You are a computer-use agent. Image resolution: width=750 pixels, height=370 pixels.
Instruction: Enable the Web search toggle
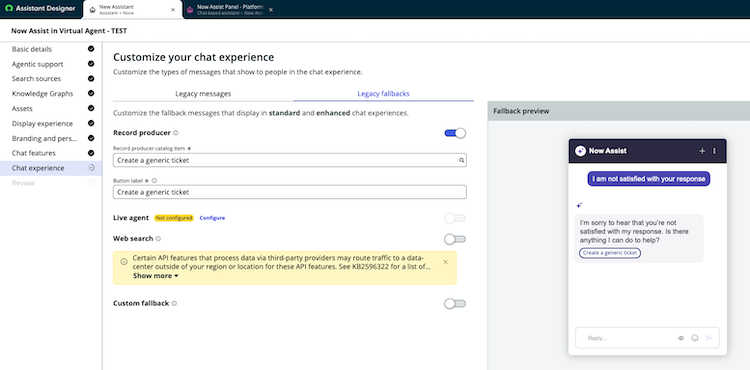(455, 239)
